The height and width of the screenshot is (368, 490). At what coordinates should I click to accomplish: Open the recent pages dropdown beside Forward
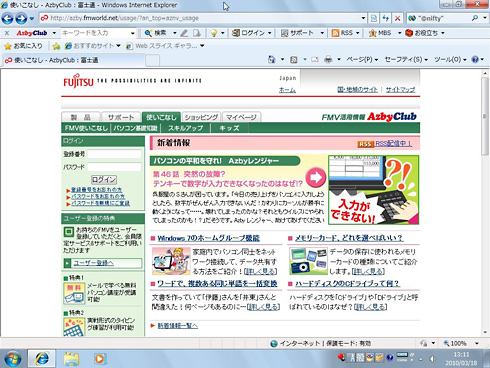[32, 19]
